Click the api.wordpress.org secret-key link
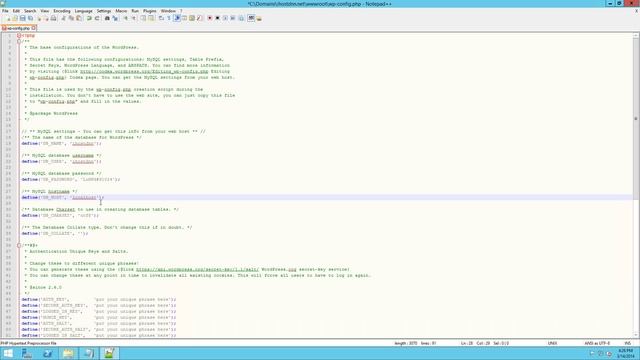The height and width of the screenshot is (360, 640). click(197, 269)
